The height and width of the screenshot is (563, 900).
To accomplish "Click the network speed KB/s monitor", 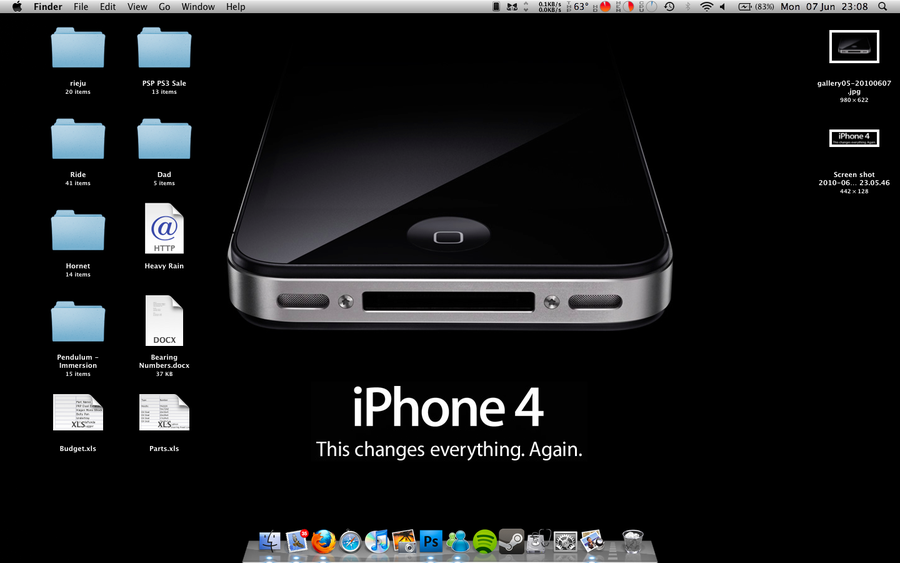I will pos(549,7).
